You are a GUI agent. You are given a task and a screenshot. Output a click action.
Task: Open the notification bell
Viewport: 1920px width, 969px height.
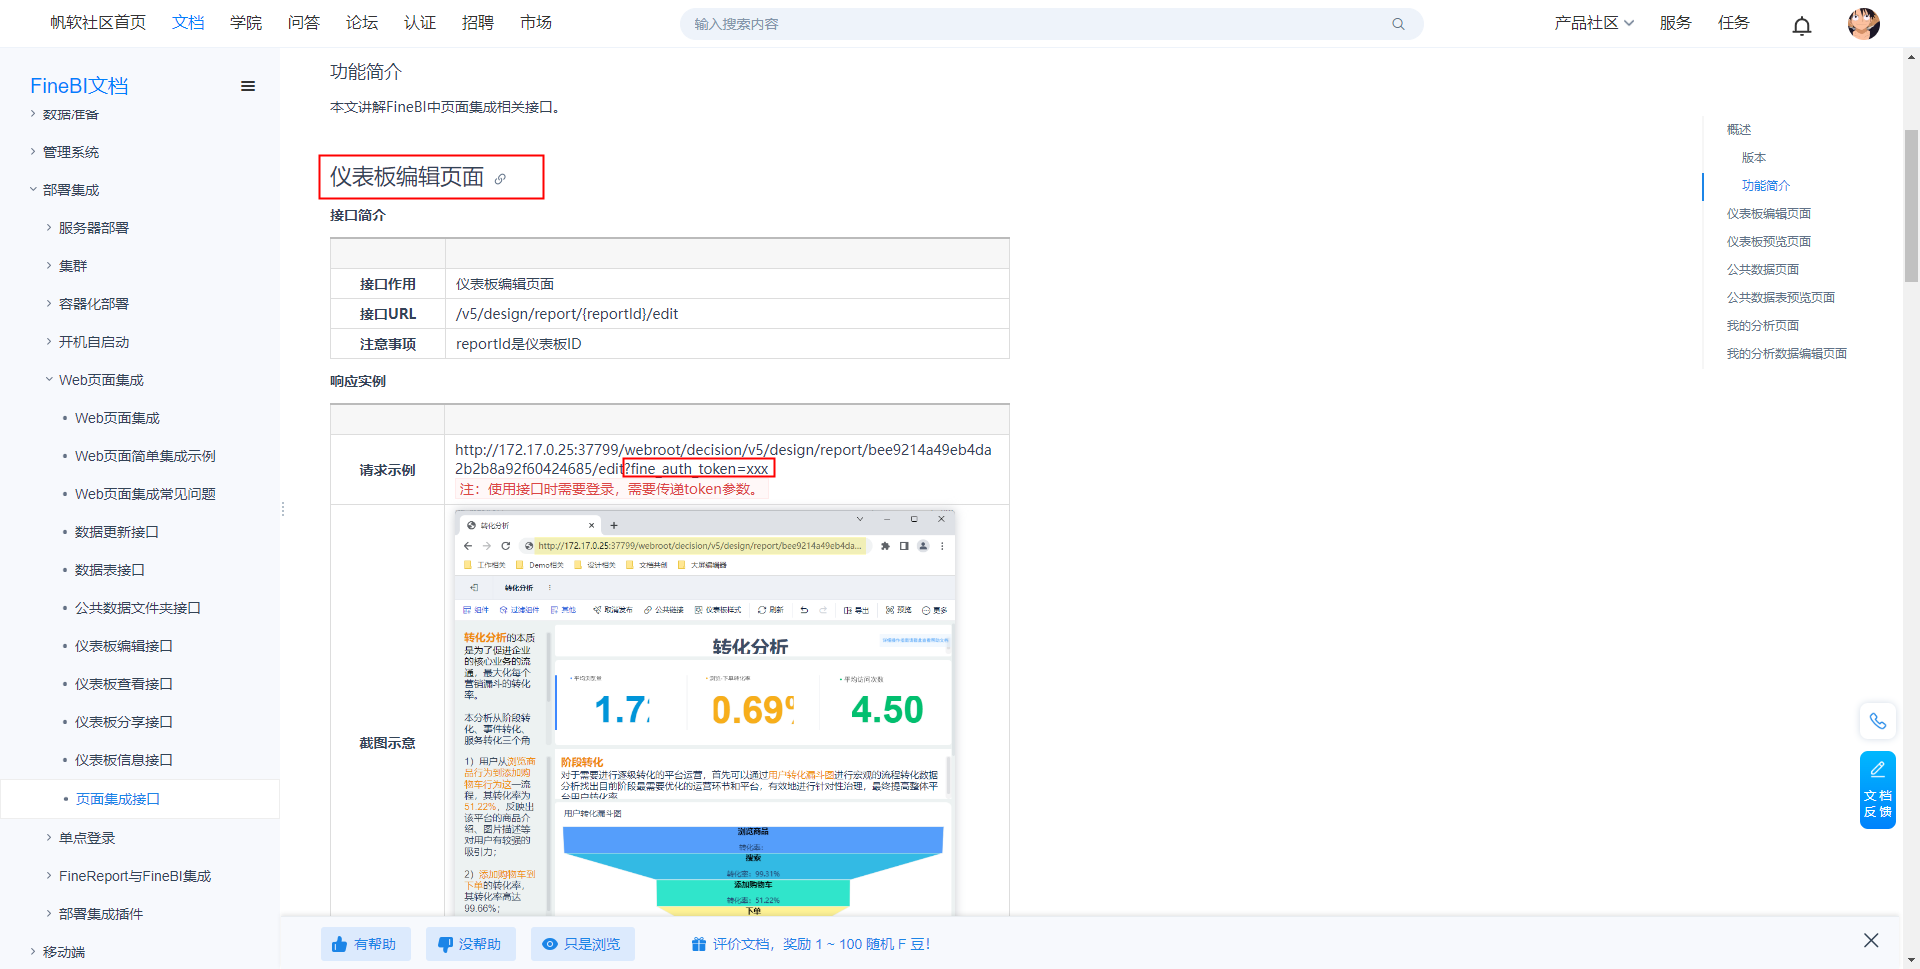(1802, 26)
